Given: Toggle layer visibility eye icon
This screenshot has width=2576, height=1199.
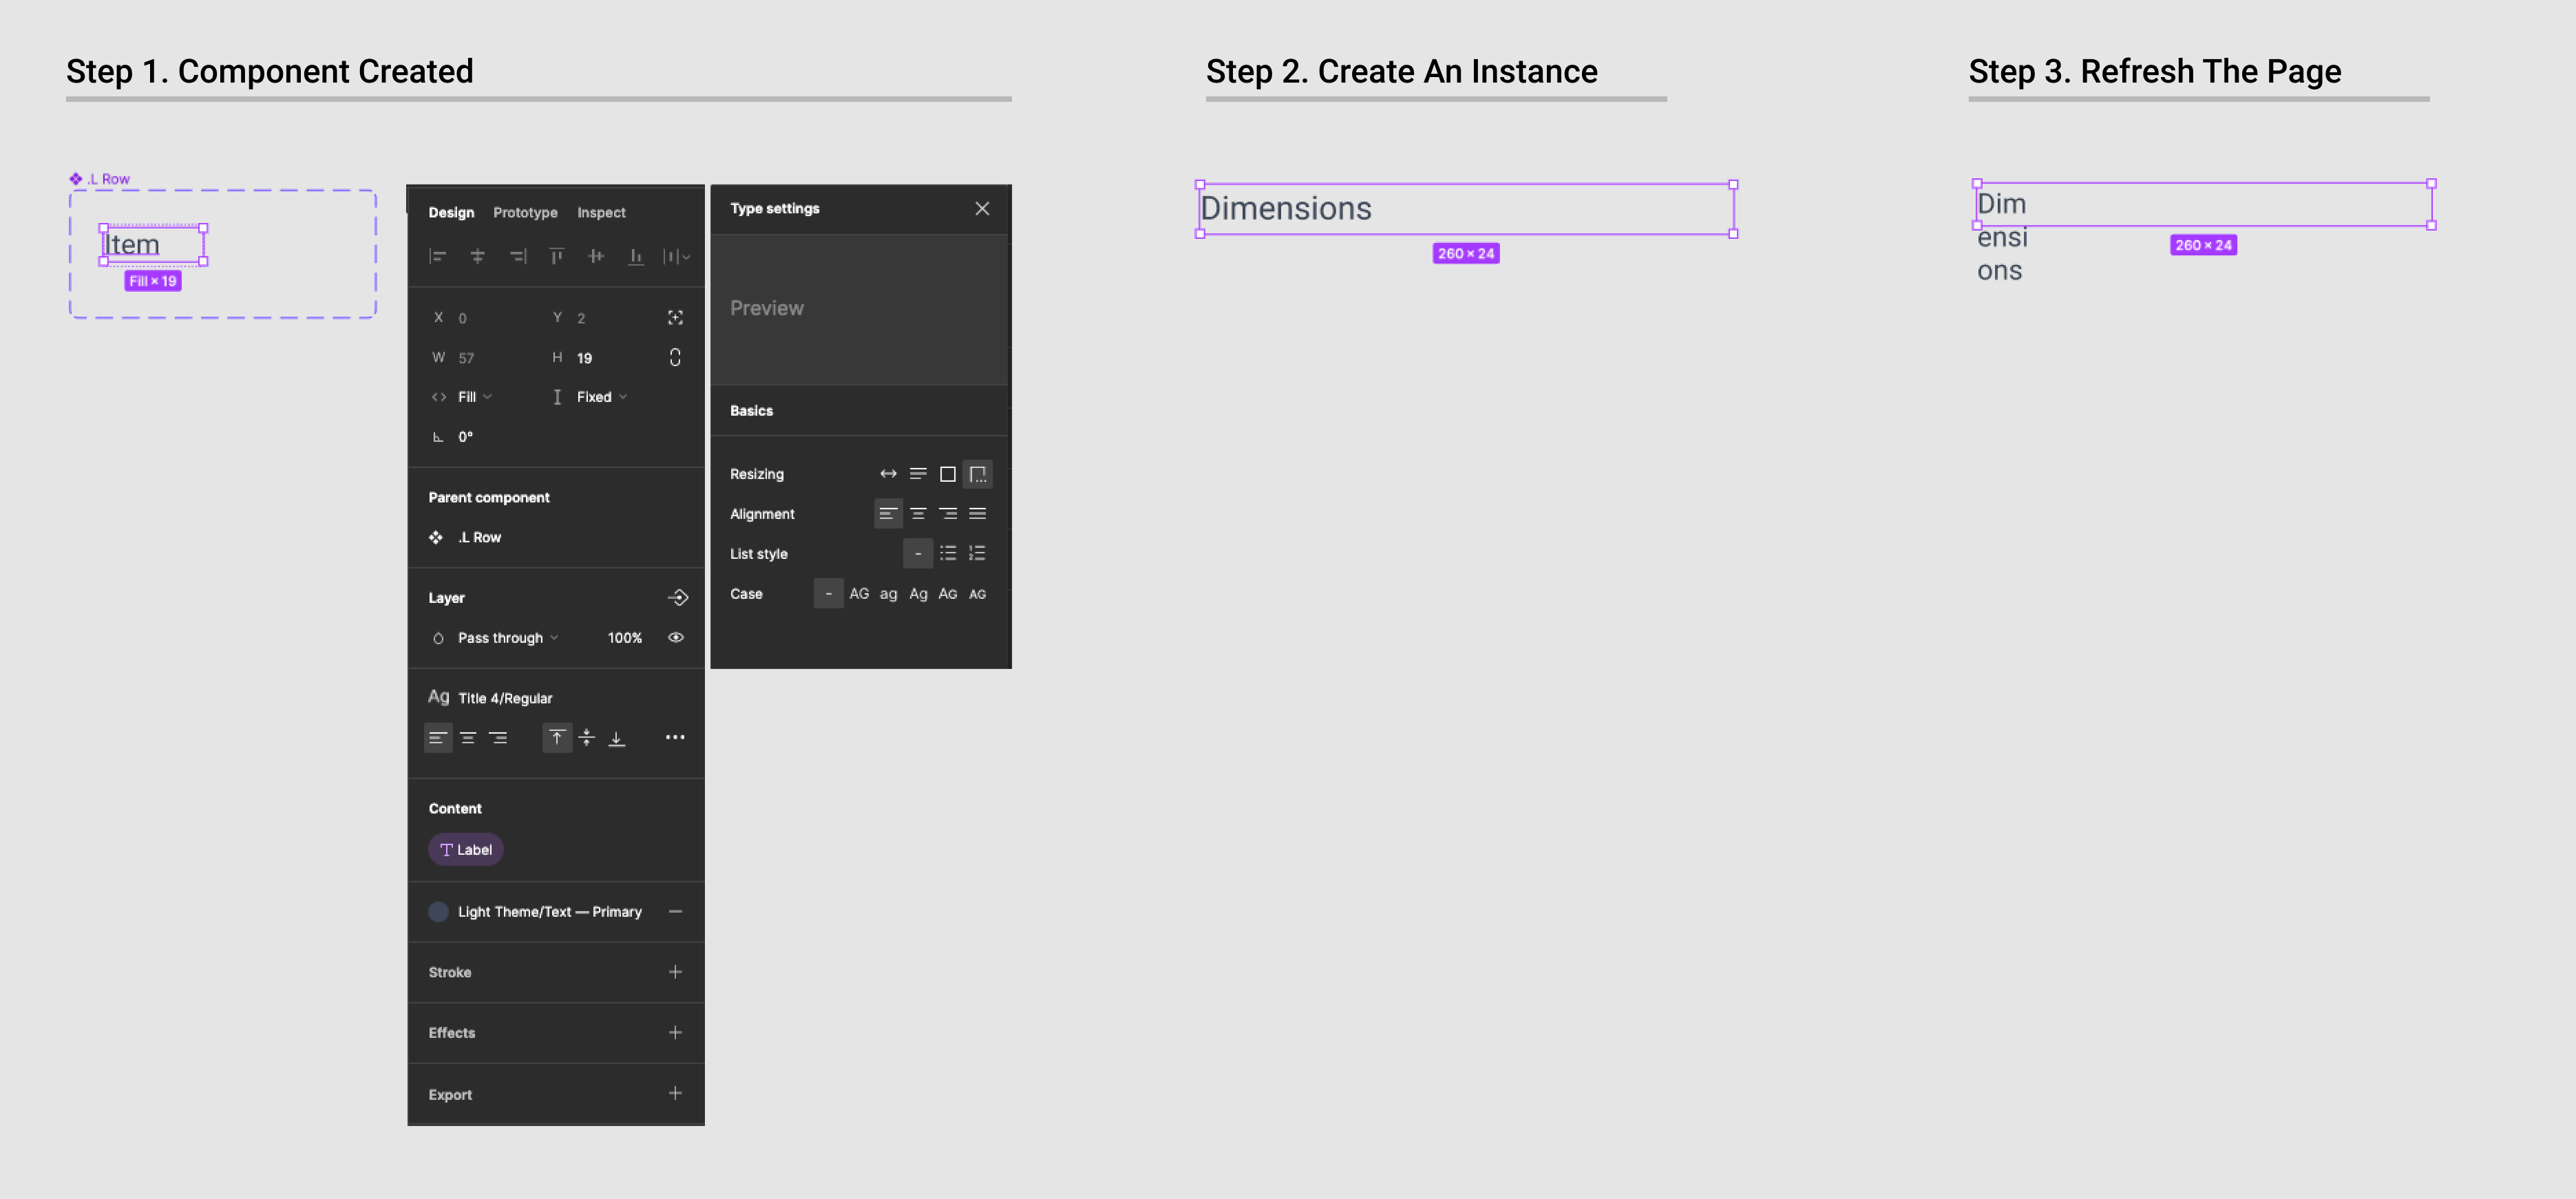Looking at the screenshot, I should pos(676,638).
